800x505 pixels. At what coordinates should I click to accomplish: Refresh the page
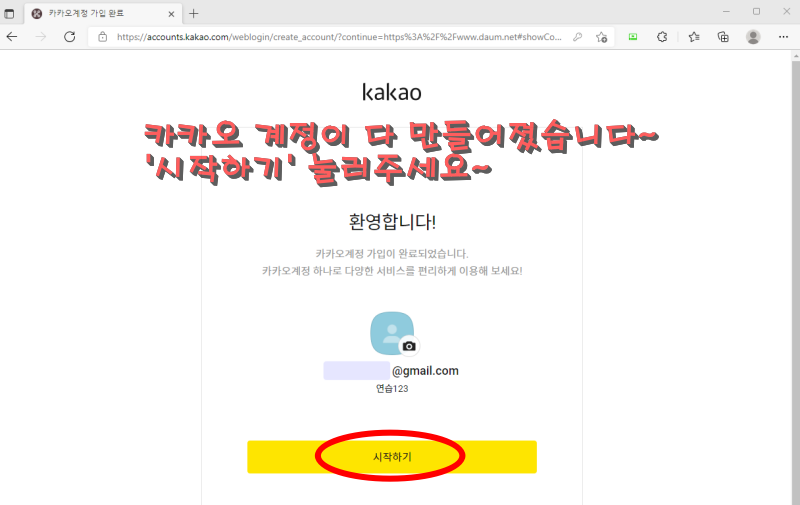(x=70, y=37)
